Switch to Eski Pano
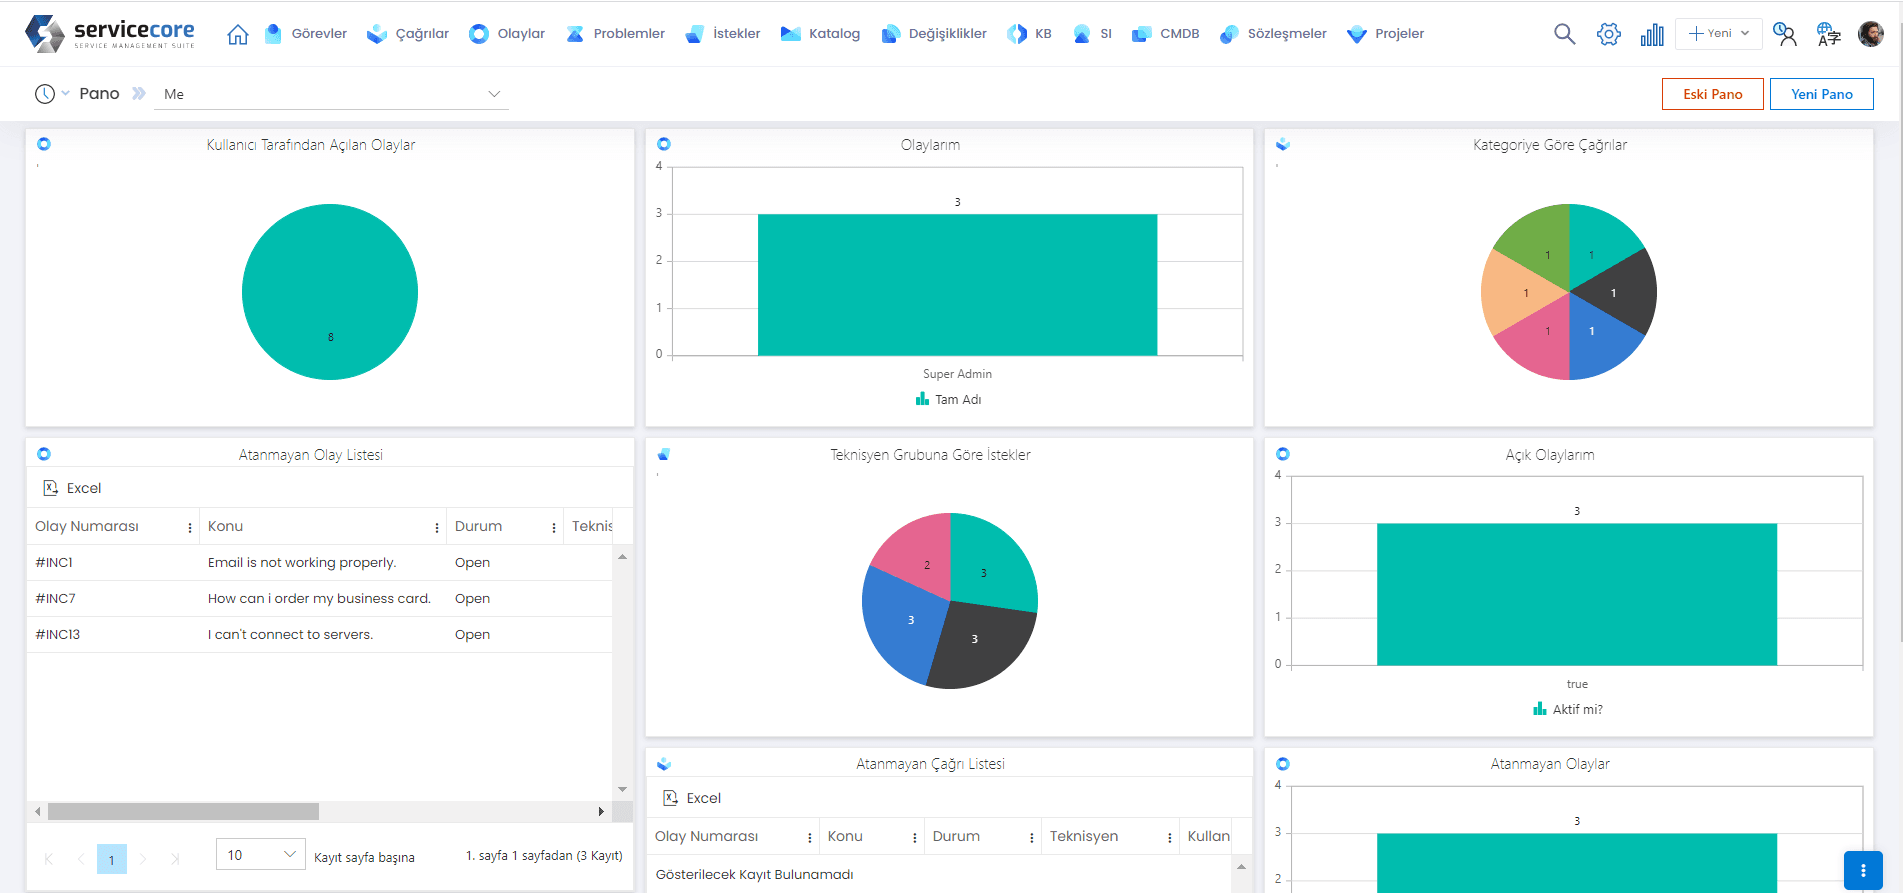This screenshot has height=893, width=1903. [x=1712, y=94]
